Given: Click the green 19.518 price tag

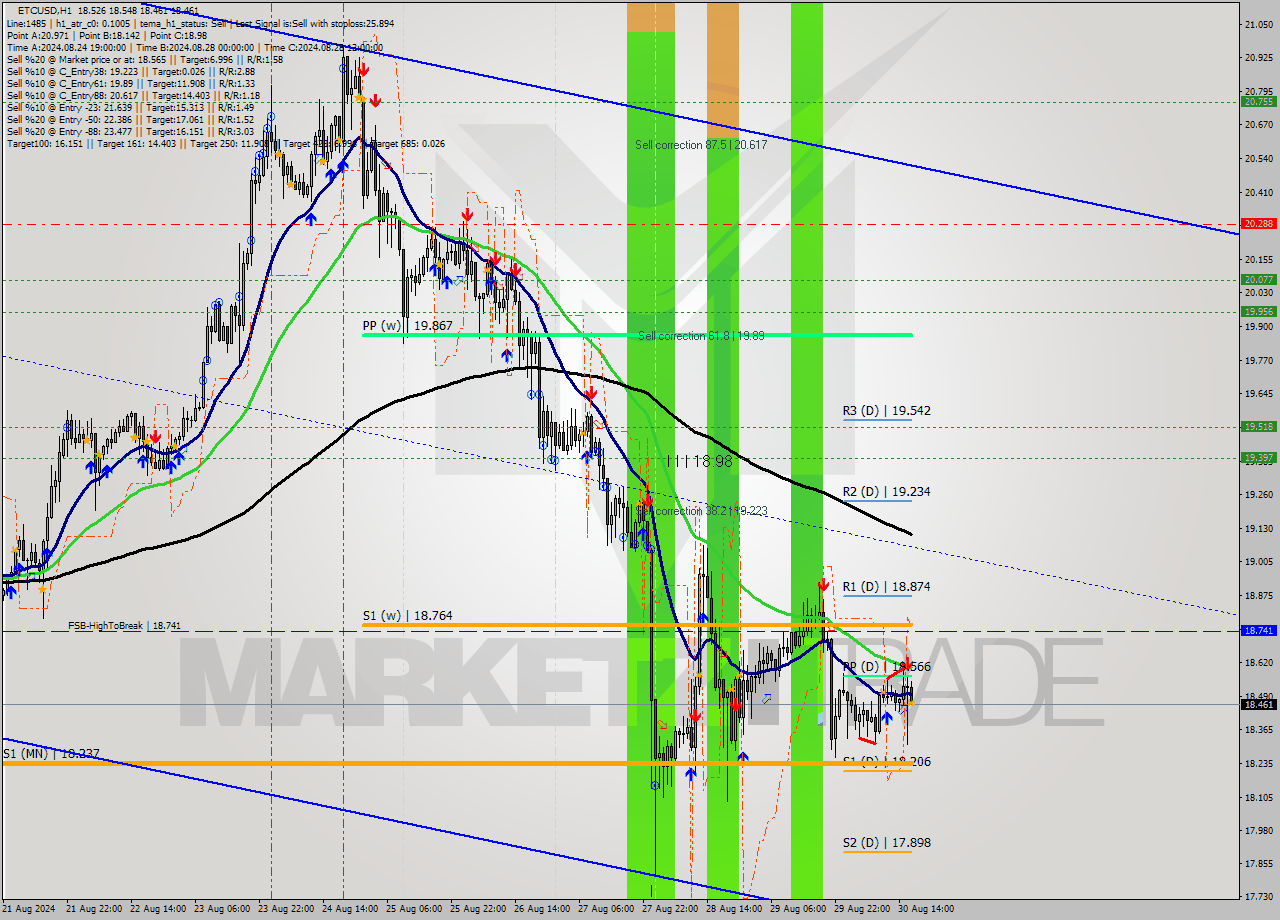Looking at the screenshot, I should click(1258, 427).
